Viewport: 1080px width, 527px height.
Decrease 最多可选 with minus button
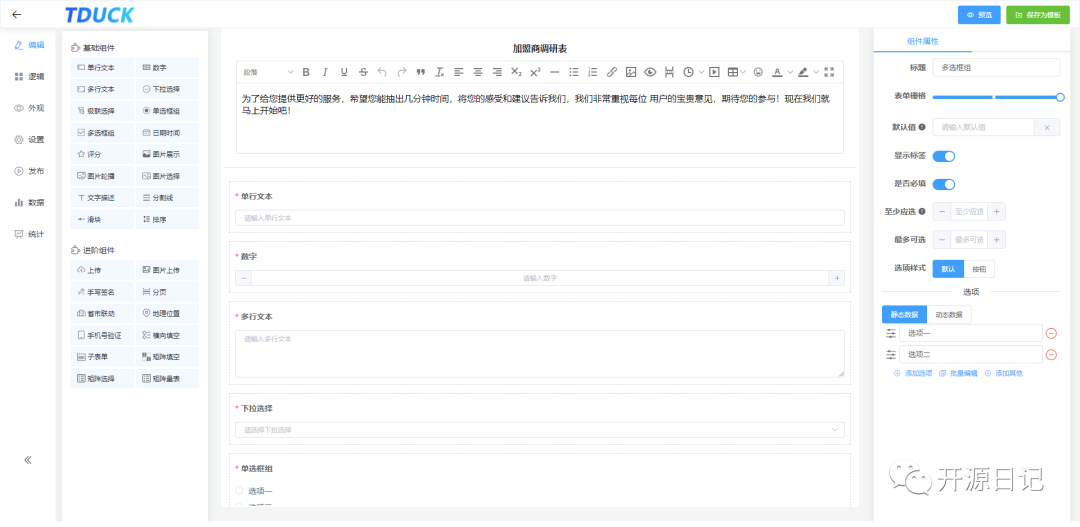pos(942,240)
